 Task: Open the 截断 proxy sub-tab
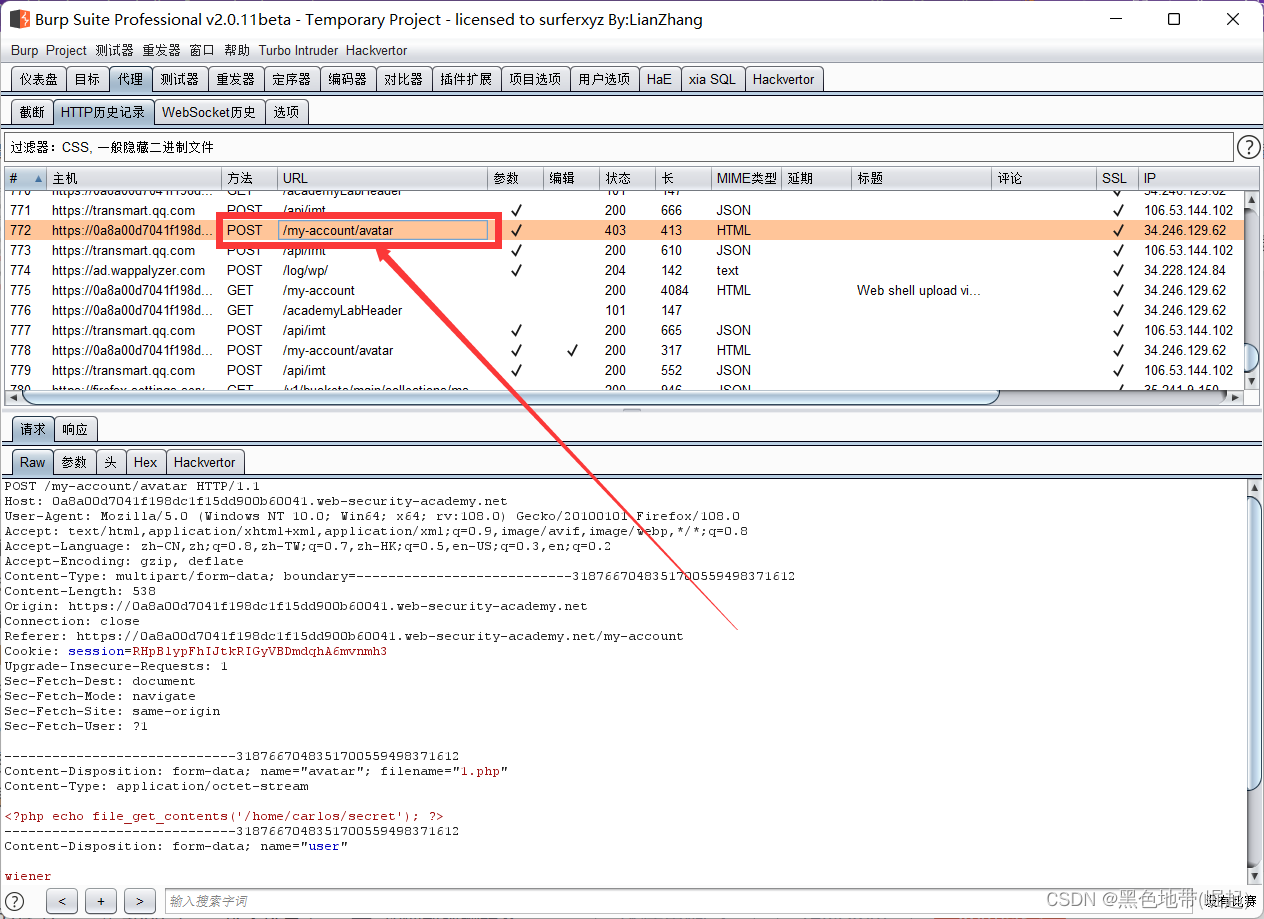[x=32, y=112]
